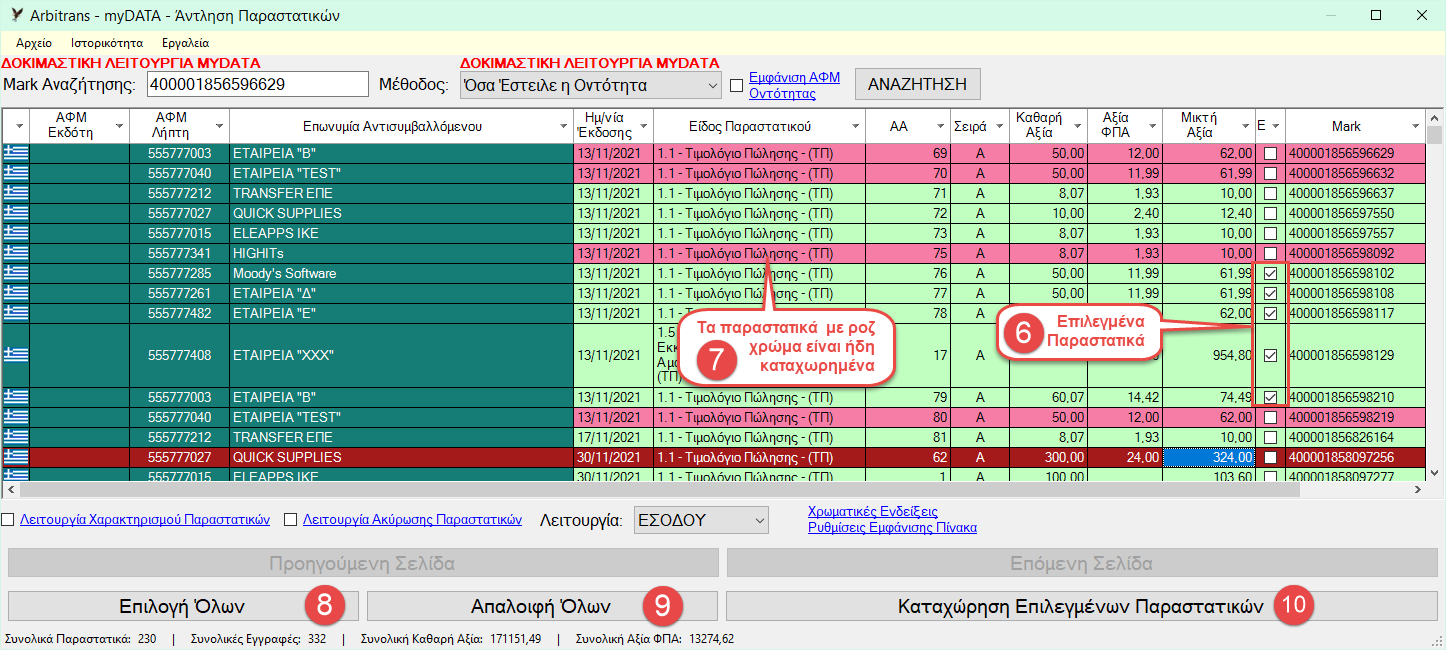Enable the Λειτουργία Ακύρωσης Παραστατικών checkbox
The image size is (1446, 650).
point(292,520)
